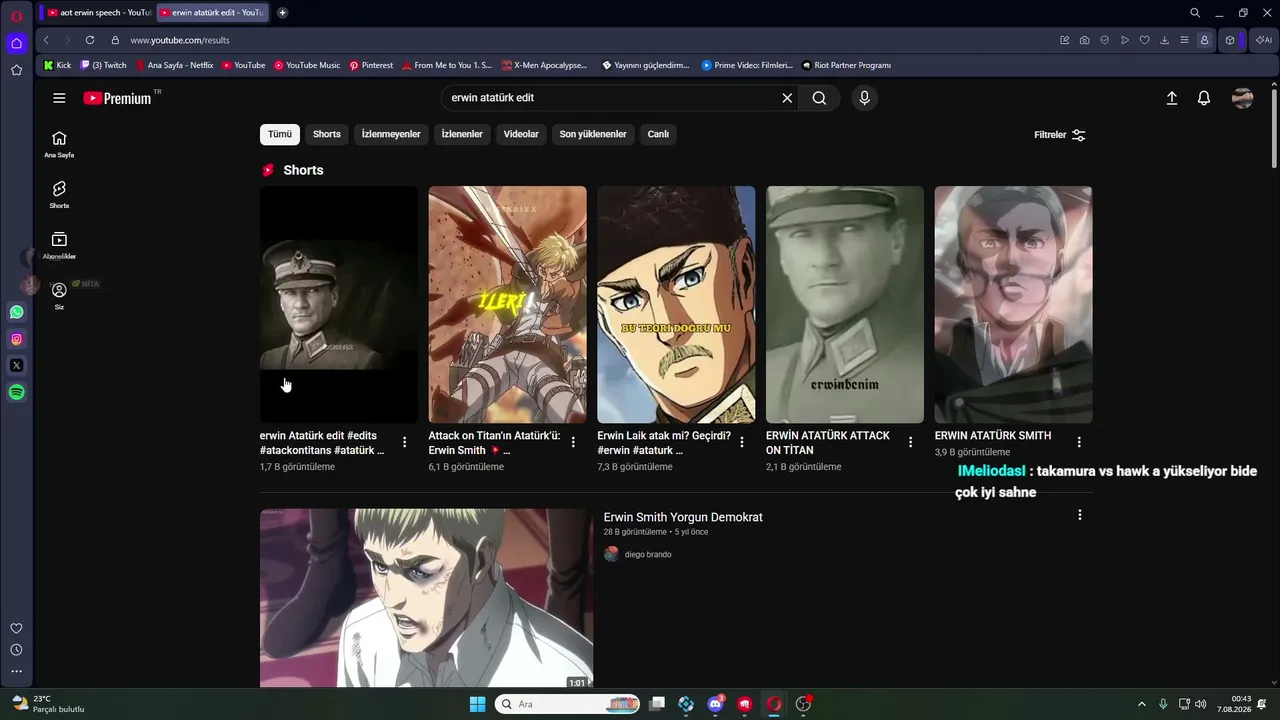This screenshot has height=720, width=1280.
Task: Open the new tab plus button
Action: 283,13
